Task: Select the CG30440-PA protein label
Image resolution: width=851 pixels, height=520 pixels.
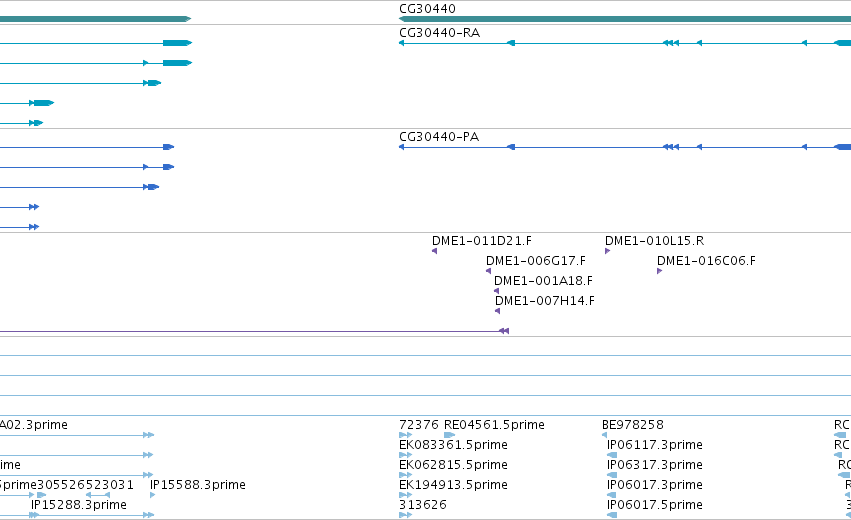Action: [439, 137]
